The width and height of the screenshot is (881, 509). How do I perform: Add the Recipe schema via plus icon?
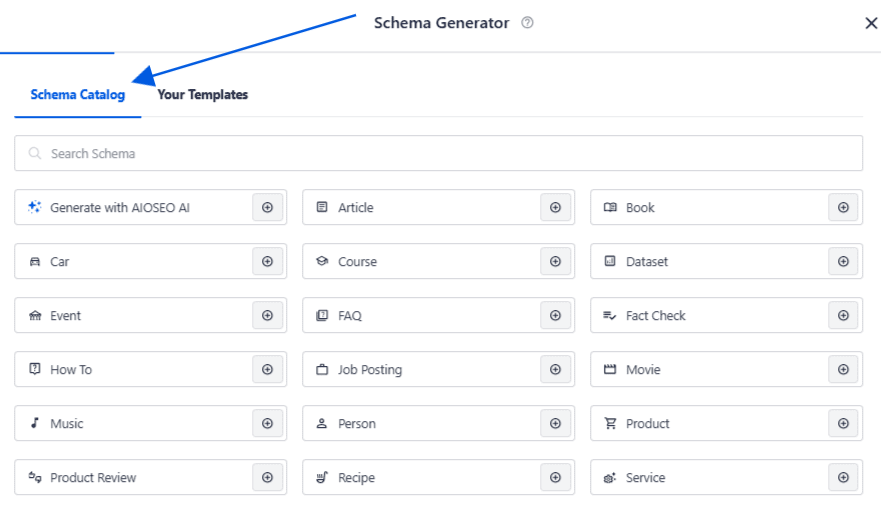tap(555, 477)
